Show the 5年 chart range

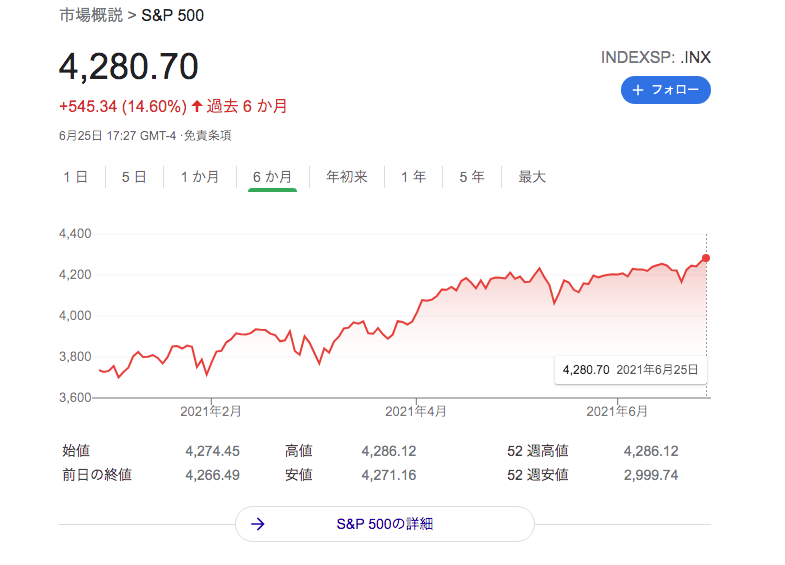pyautogui.click(x=472, y=177)
